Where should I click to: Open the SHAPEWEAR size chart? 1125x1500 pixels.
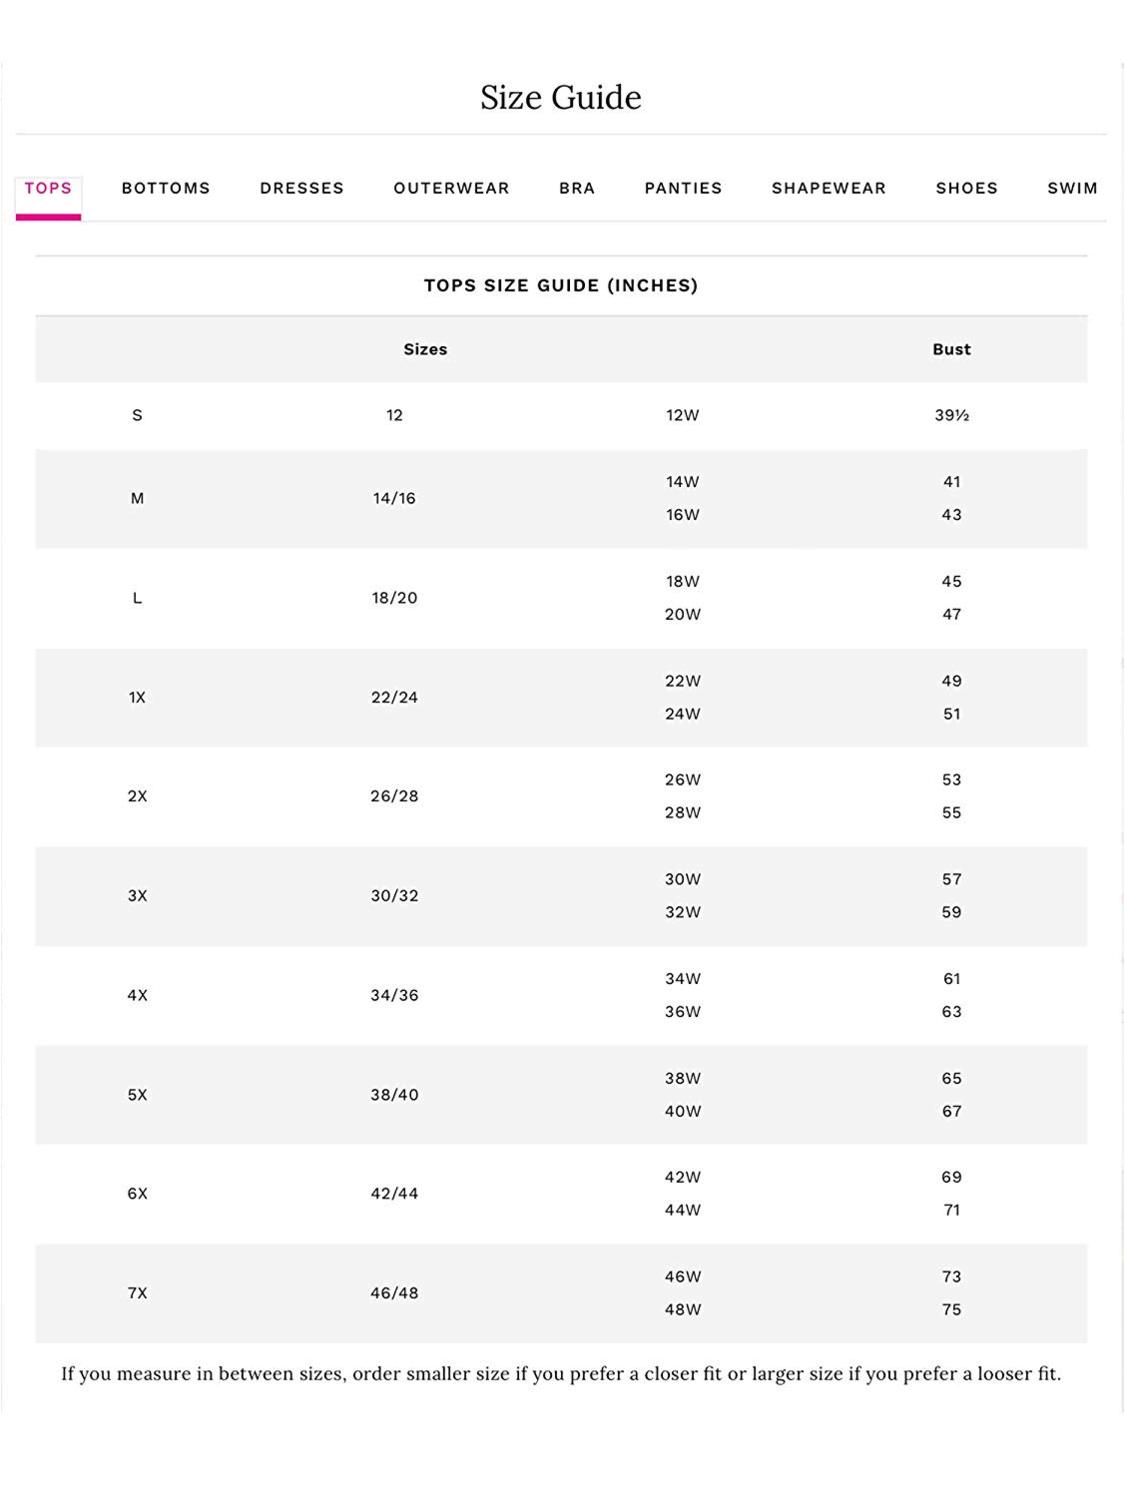(828, 188)
